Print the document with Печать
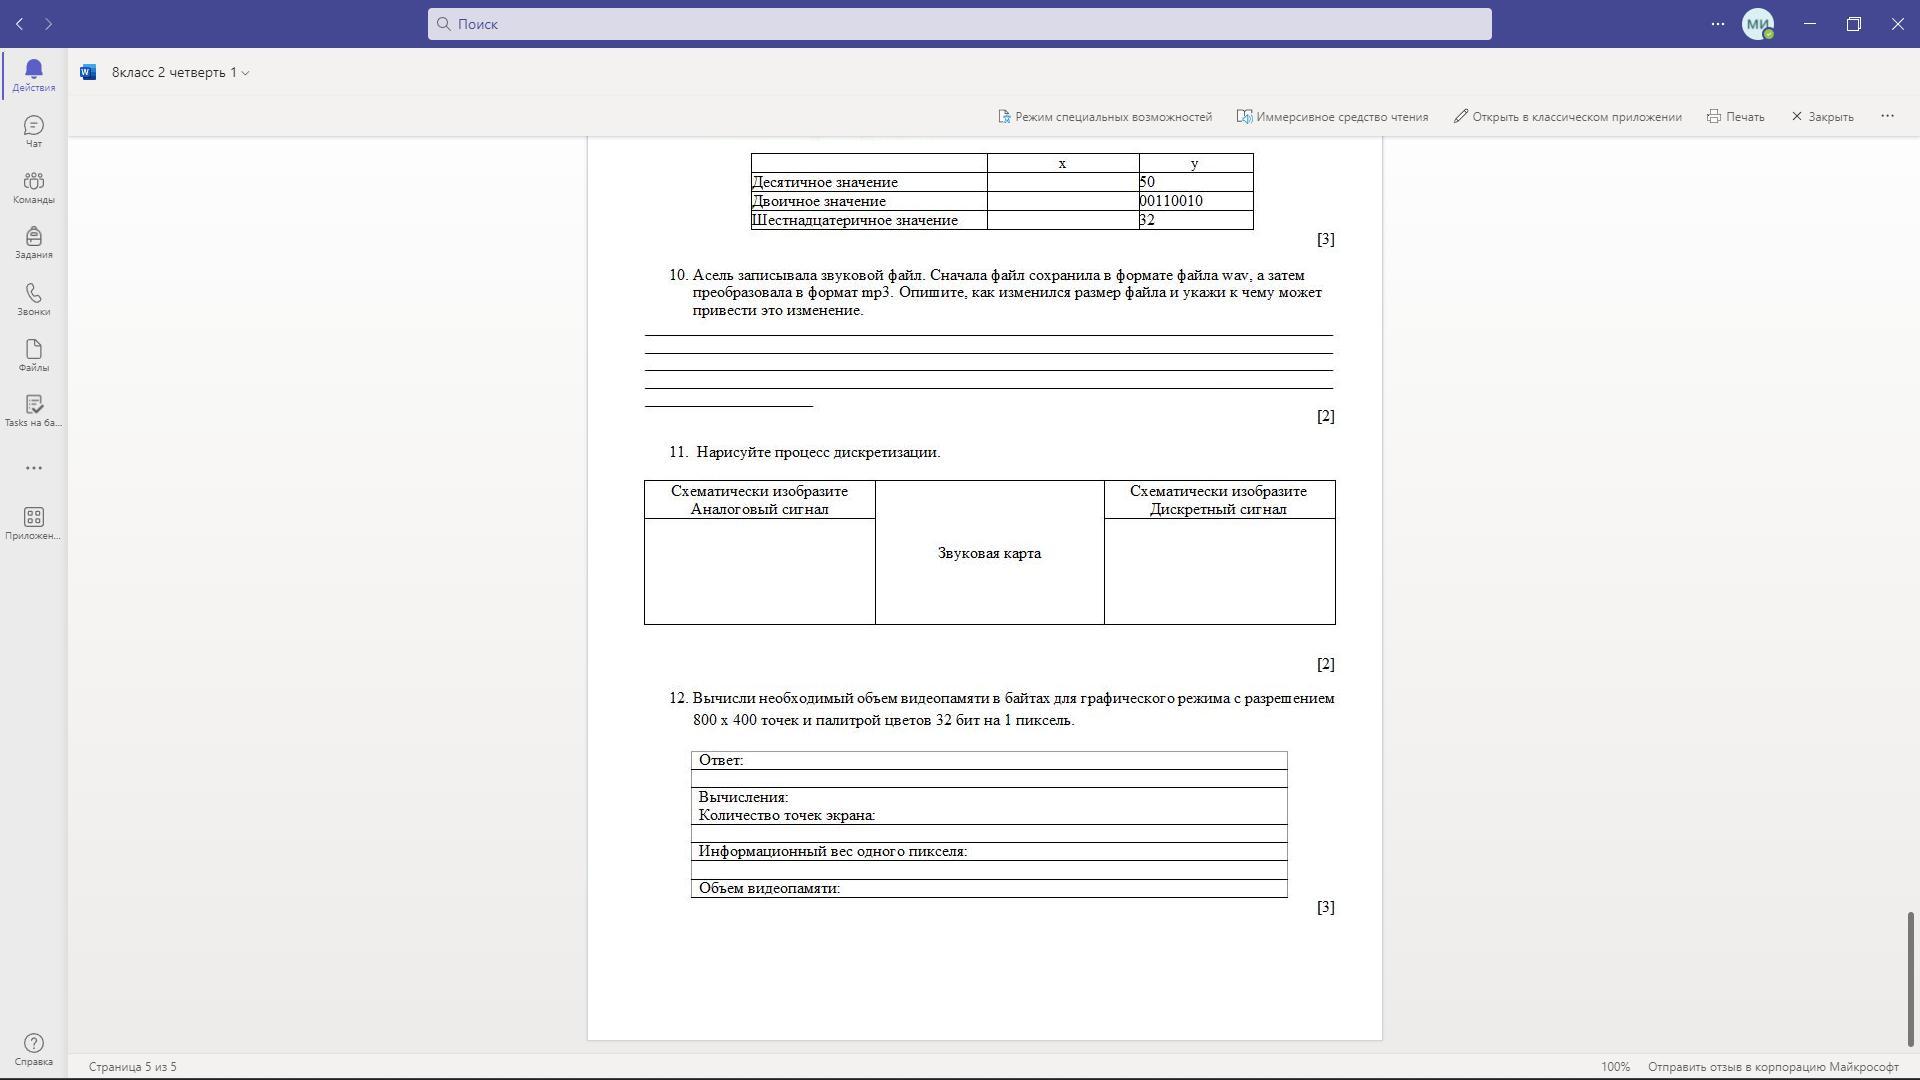Screen dimensions: 1920x1080 pos(1735,117)
